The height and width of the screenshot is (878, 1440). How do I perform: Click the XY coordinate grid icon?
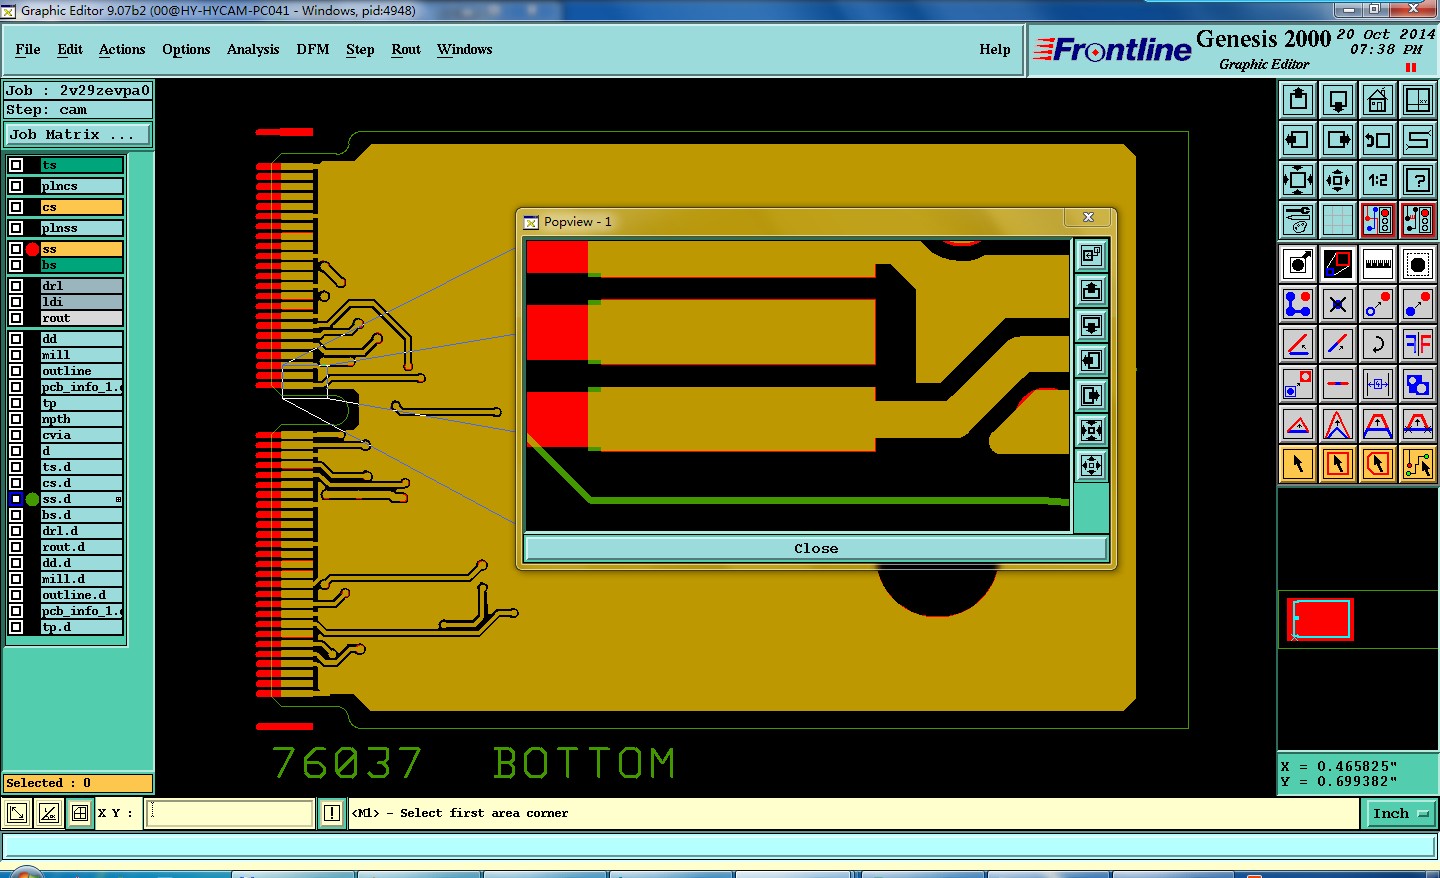[x=1418, y=100]
